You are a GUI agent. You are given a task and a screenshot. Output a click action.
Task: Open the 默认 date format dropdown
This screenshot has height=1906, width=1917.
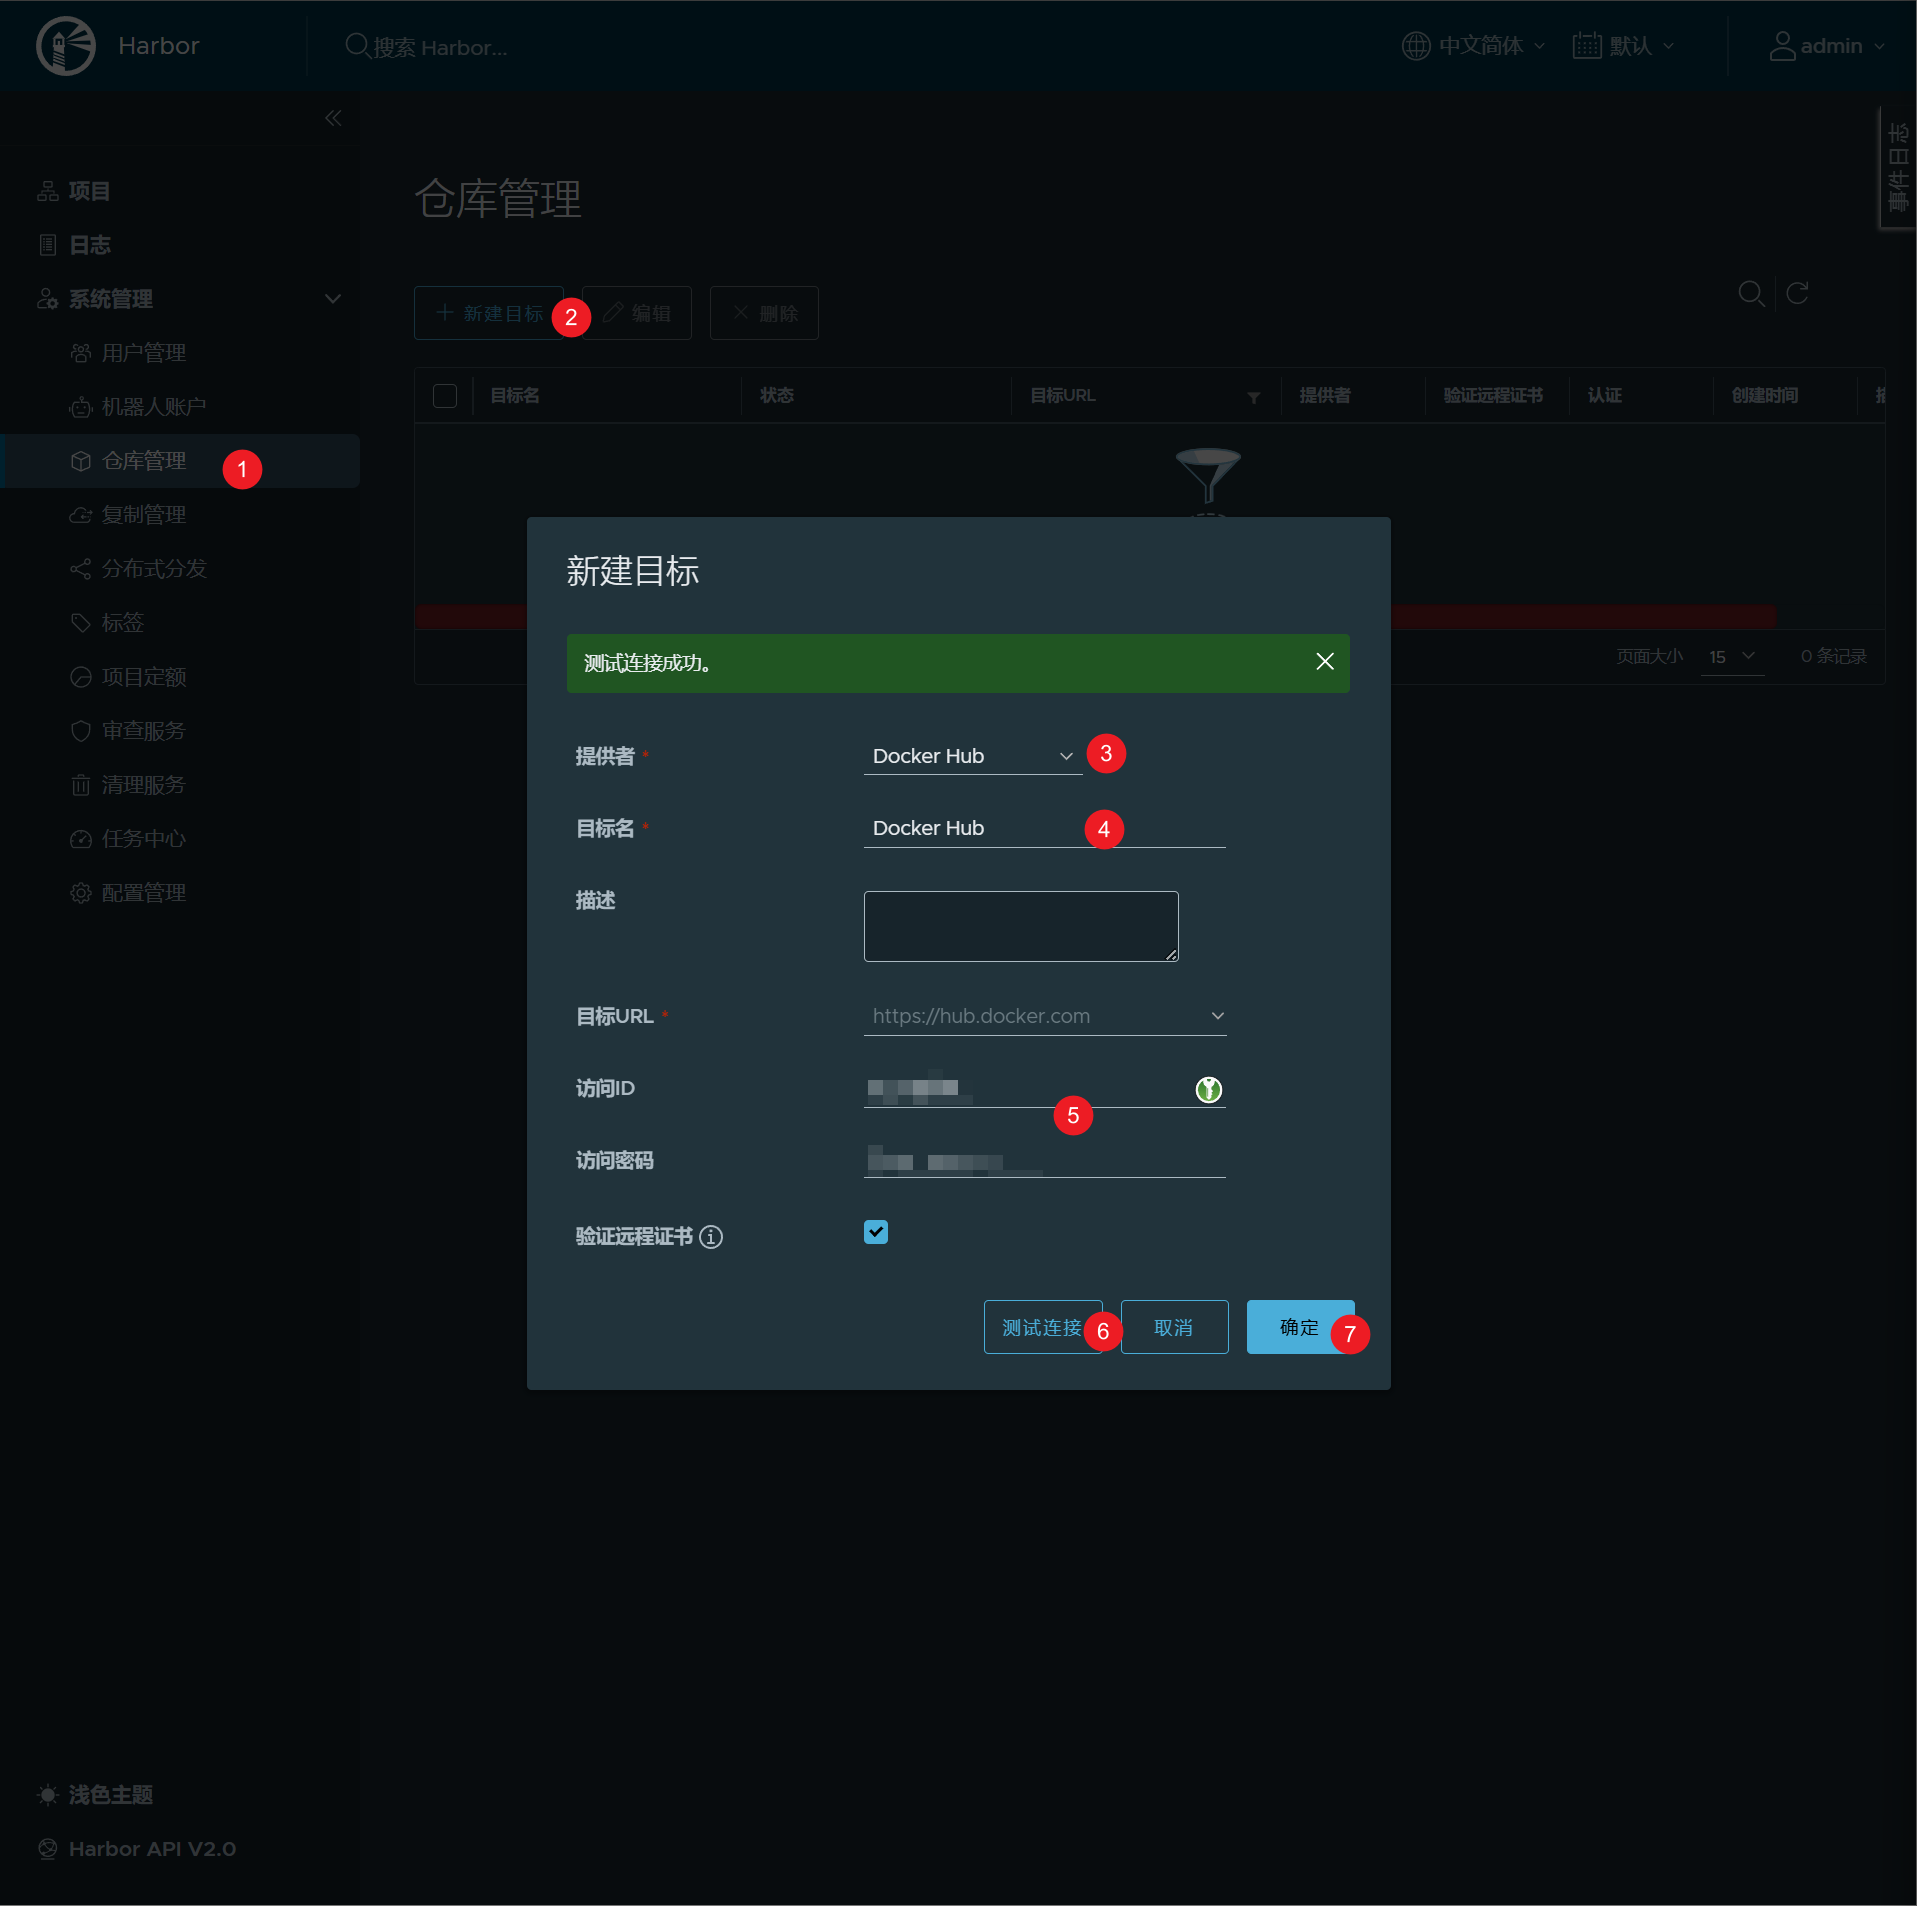tap(1623, 46)
